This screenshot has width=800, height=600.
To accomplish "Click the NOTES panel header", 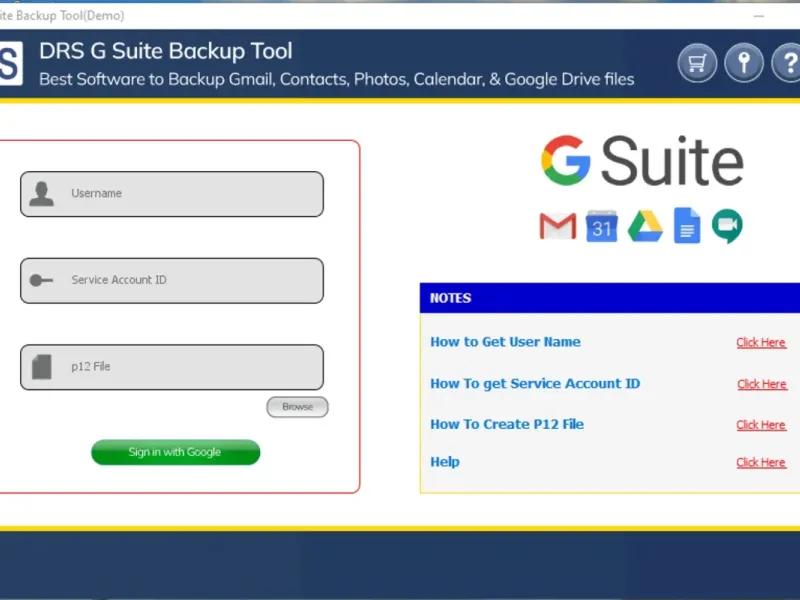I will [610, 298].
